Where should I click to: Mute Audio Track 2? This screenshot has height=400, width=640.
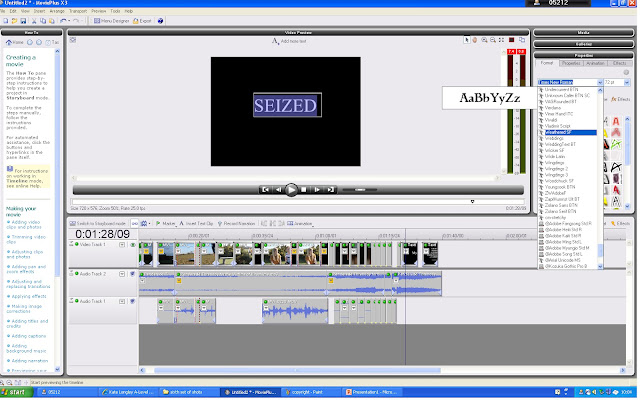pyautogui.click(x=132, y=274)
